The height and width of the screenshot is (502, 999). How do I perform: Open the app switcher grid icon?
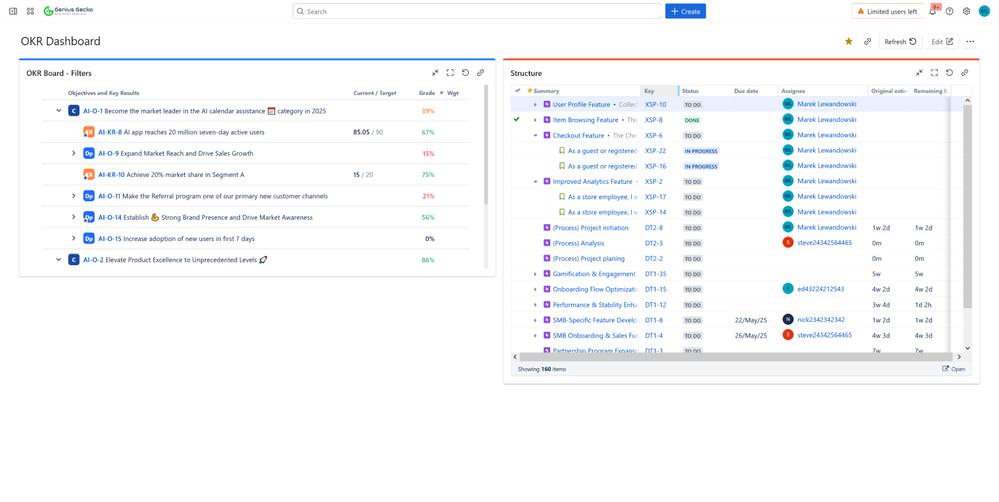pyautogui.click(x=30, y=11)
